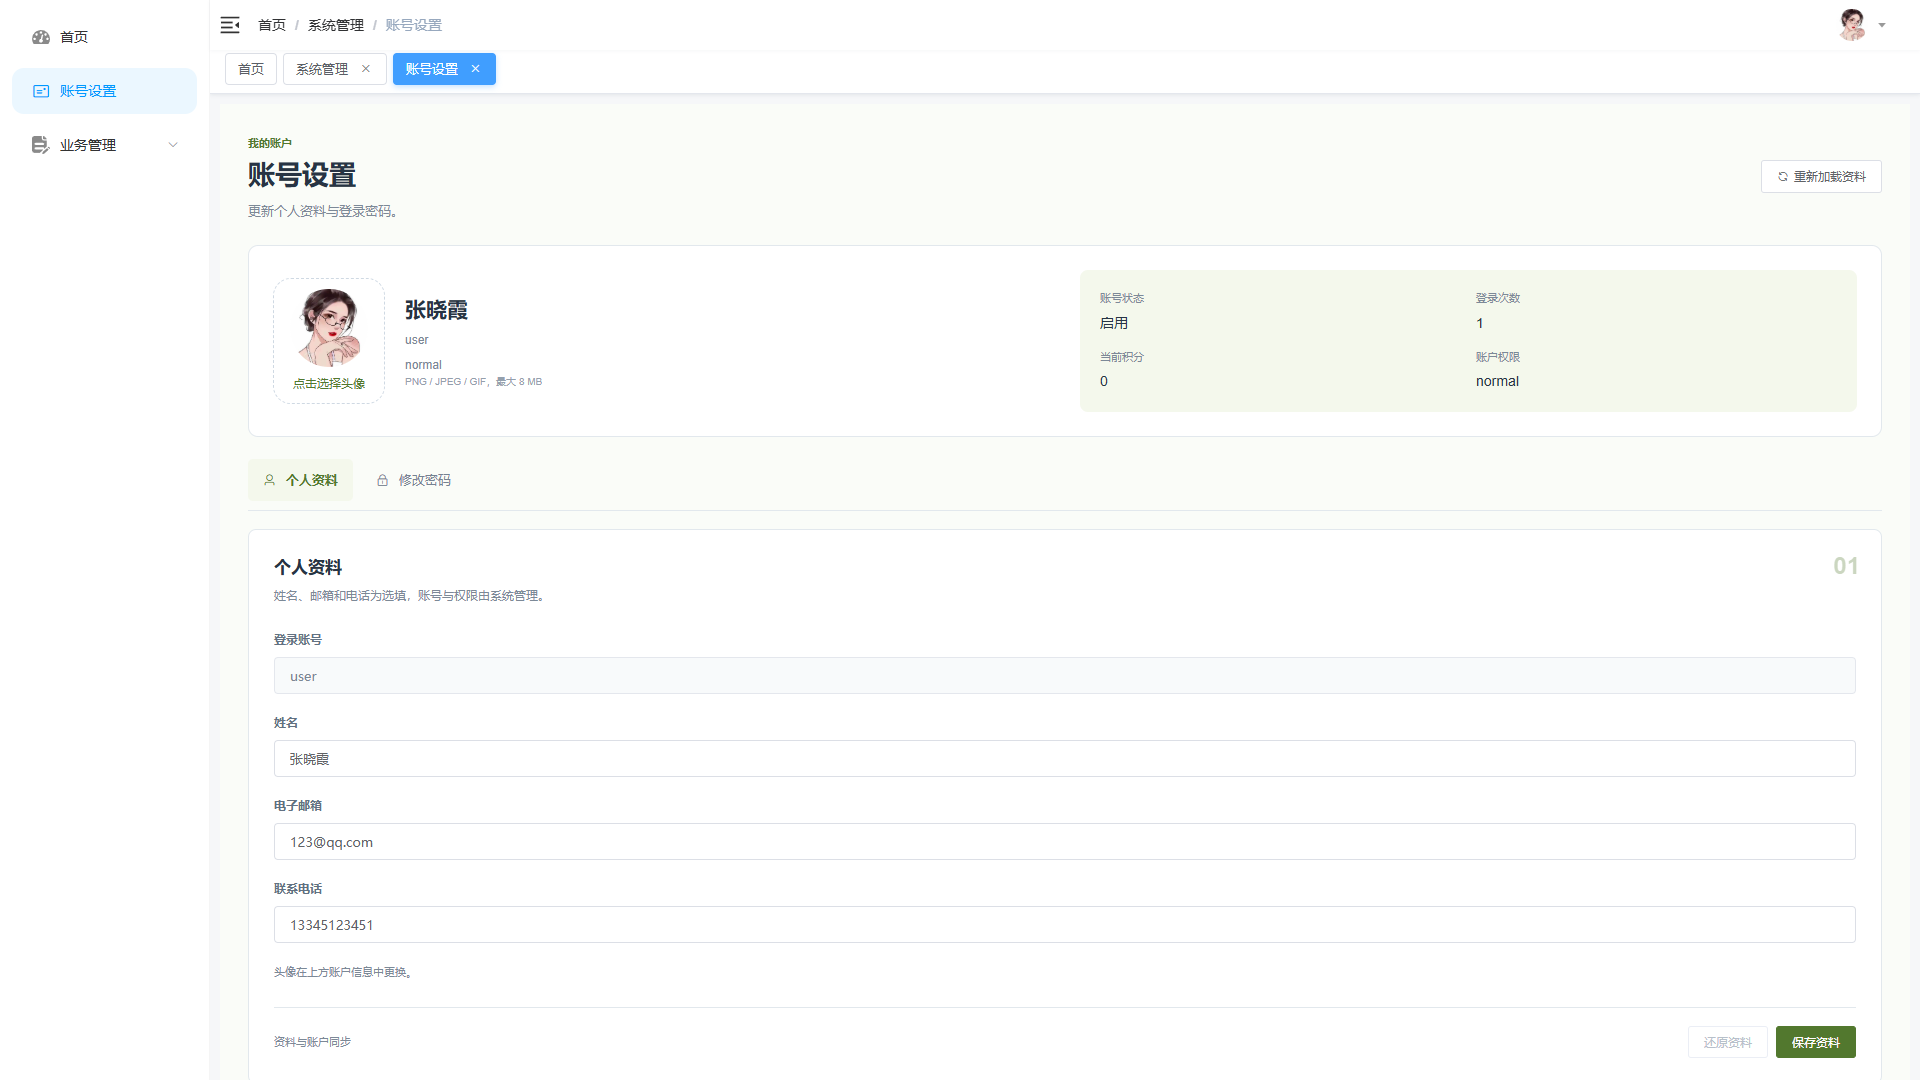Click the 账户权限 value normal in stats panel

pyautogui.click(x=1497, y=381)
